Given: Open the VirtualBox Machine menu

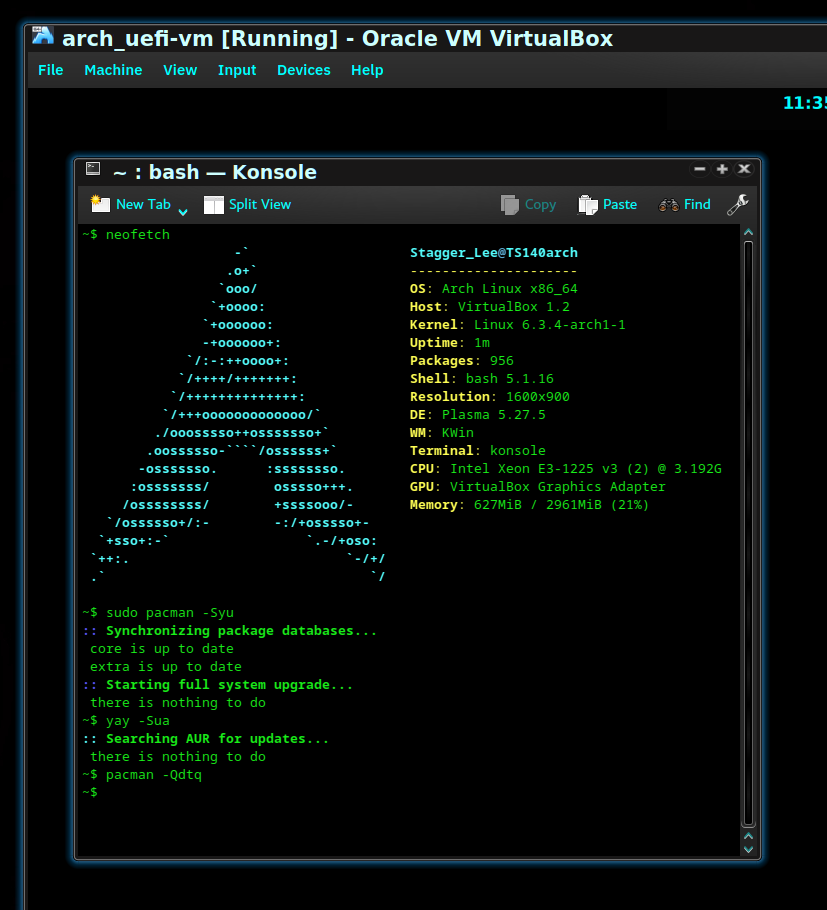Looking at the screenshot, I should tap(113, 70).
